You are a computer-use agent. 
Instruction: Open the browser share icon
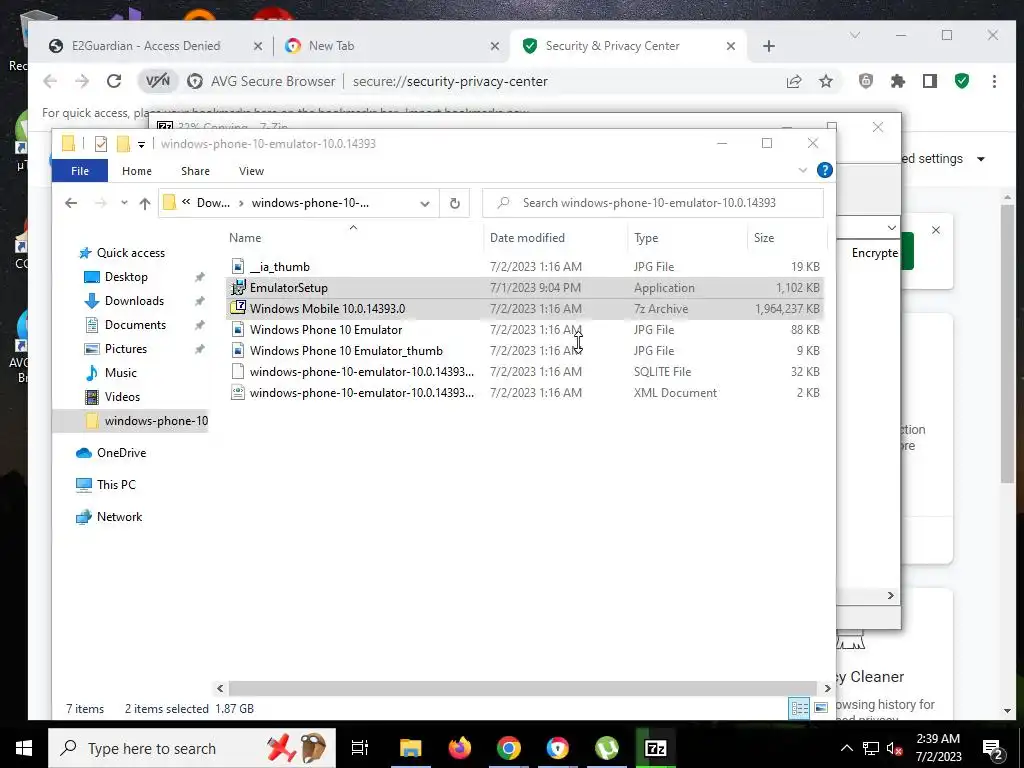click(x=793, y=81)
